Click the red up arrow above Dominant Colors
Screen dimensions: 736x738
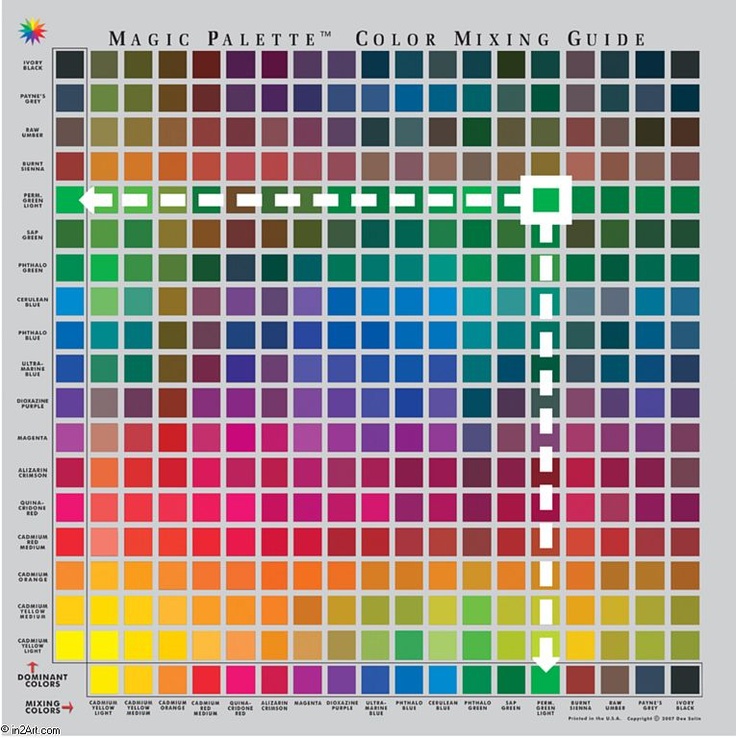pyautogui.click(x=33, y=666)
